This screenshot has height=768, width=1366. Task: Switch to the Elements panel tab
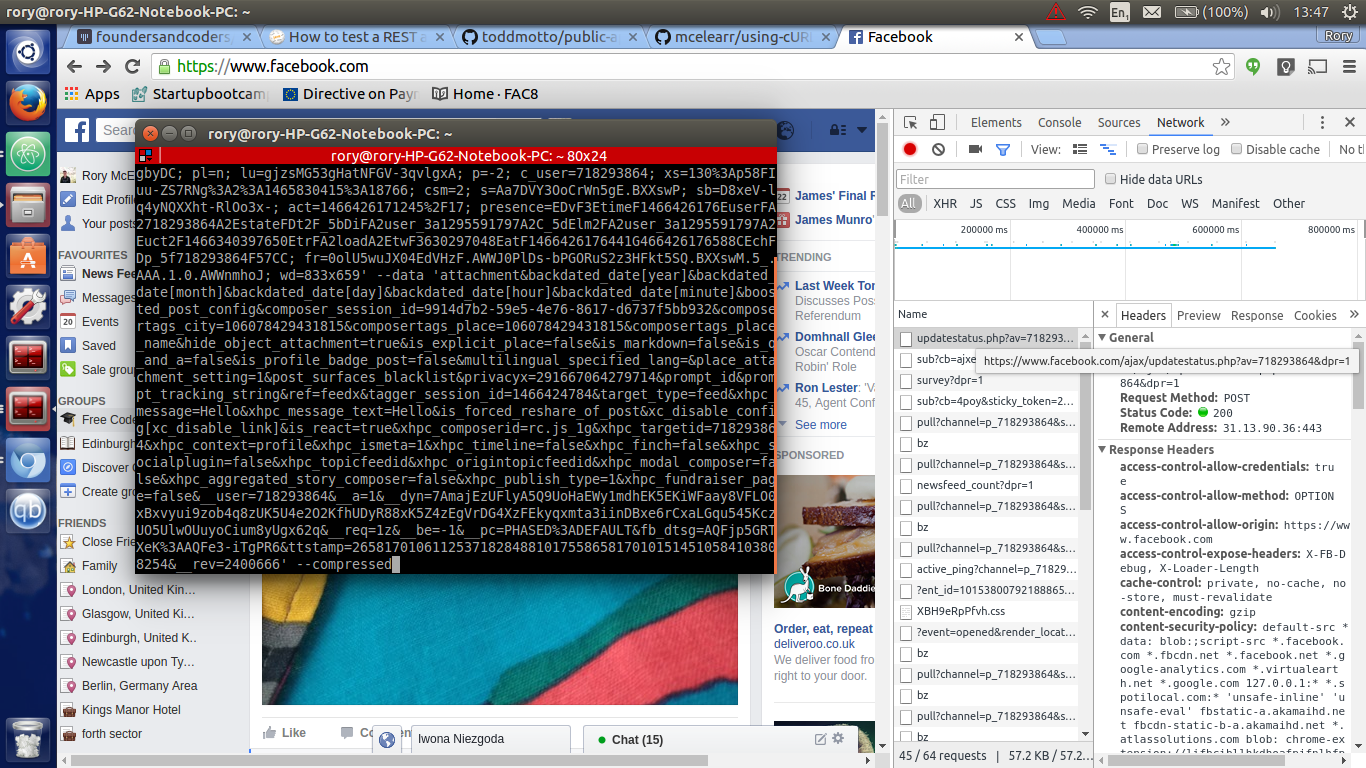[x=996, y=122]
